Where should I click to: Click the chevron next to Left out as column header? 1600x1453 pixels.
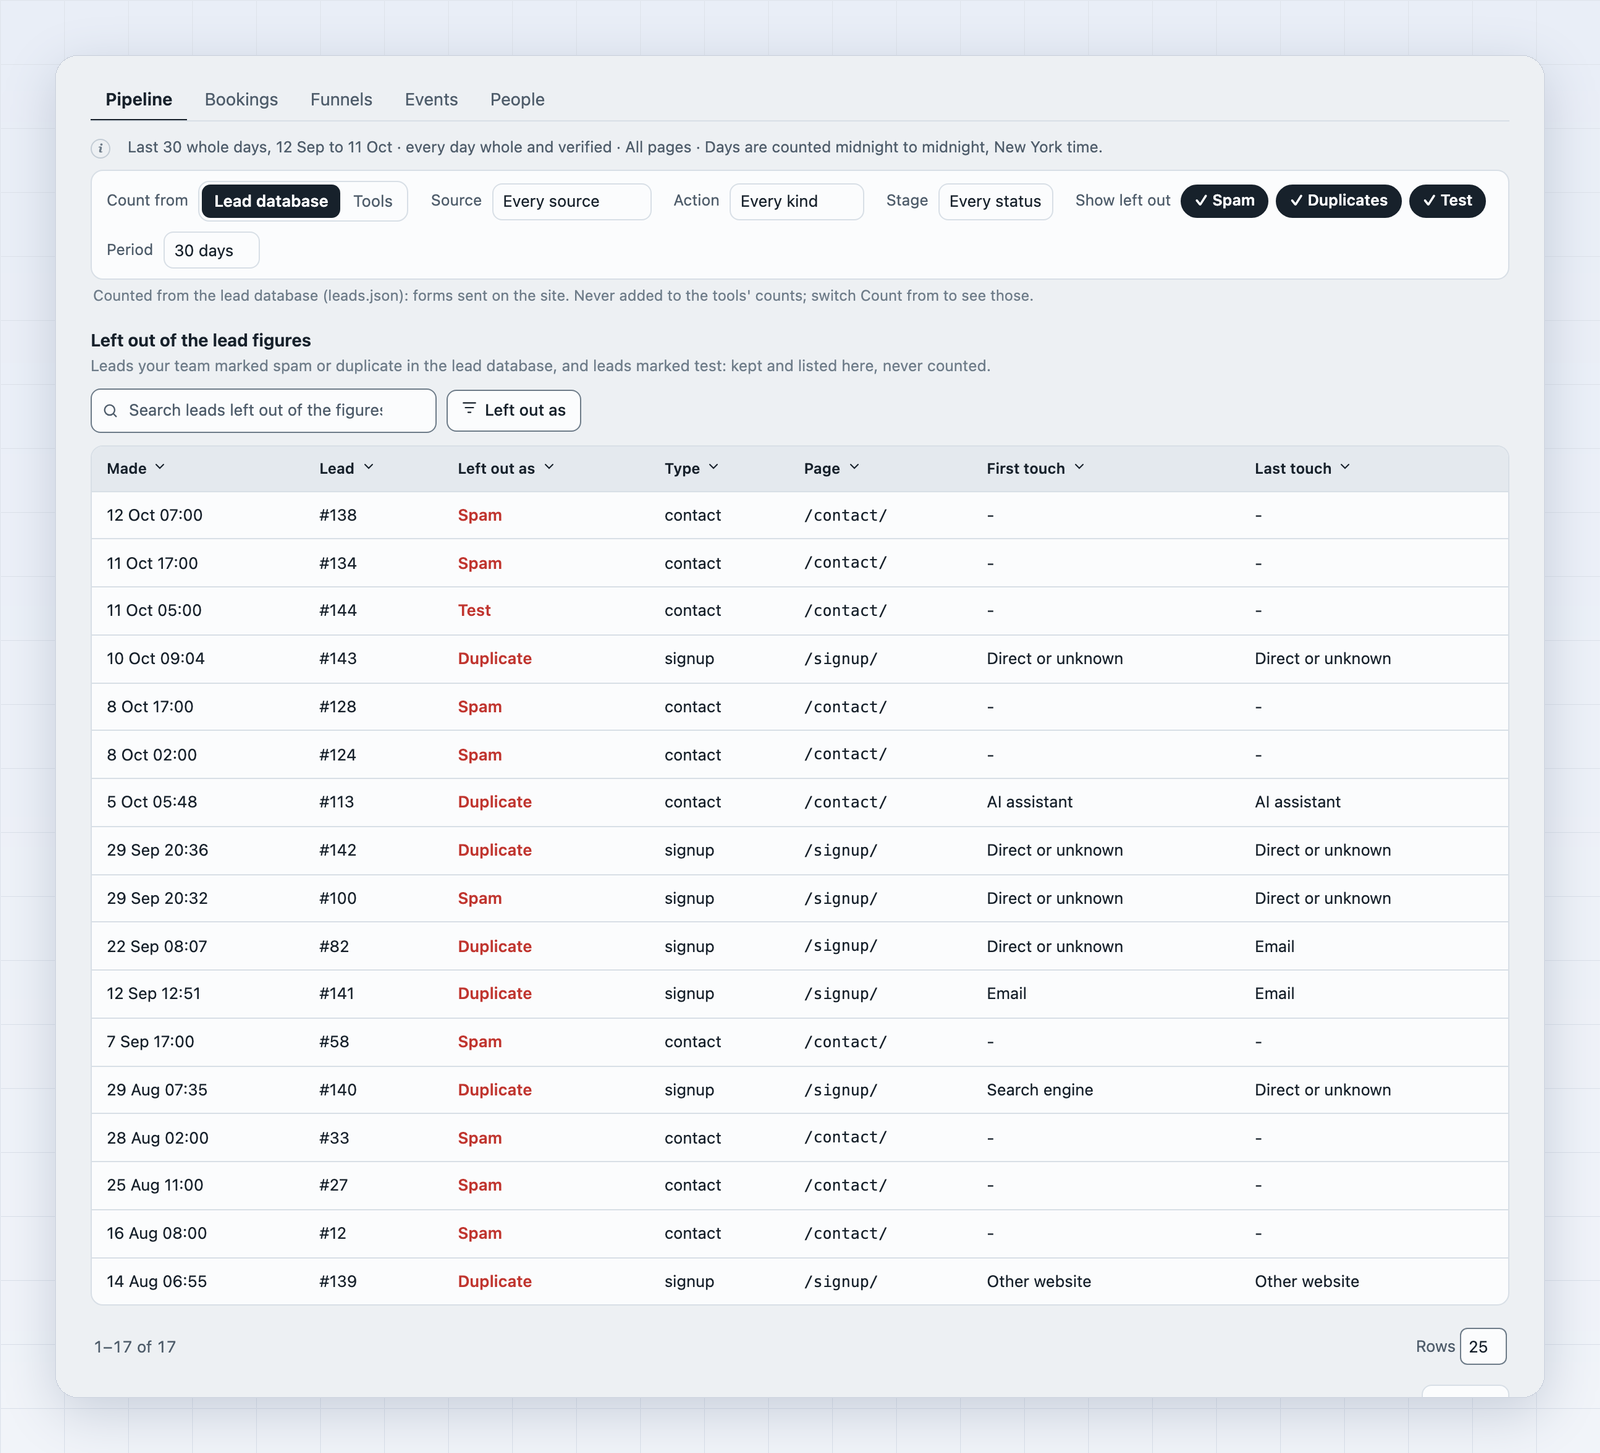pos(549,468)
